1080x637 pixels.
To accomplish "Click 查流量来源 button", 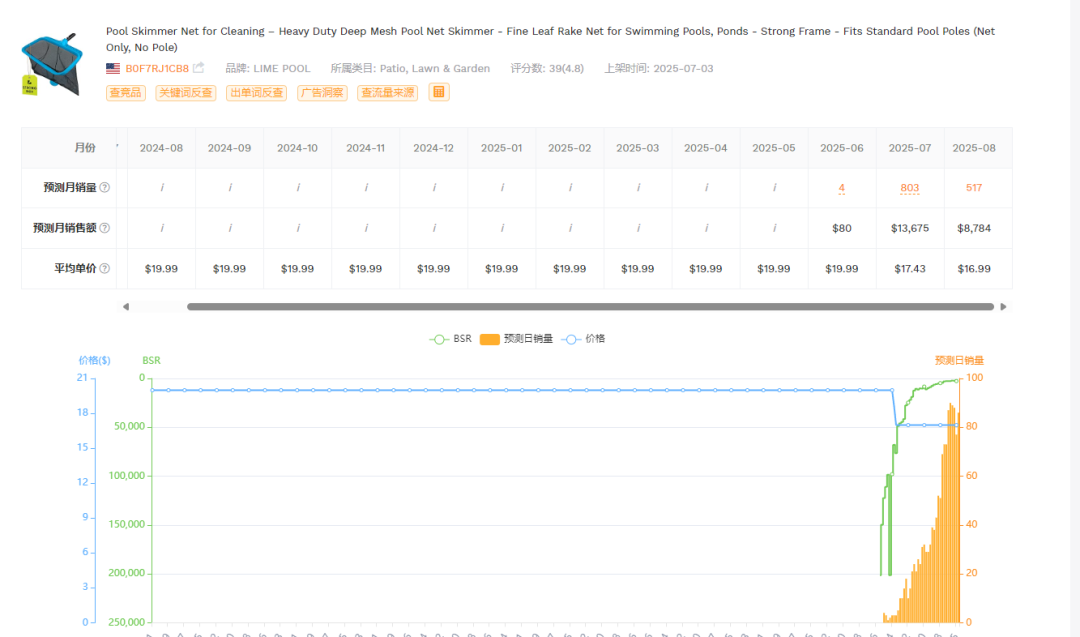I will (x=388, y=93).
